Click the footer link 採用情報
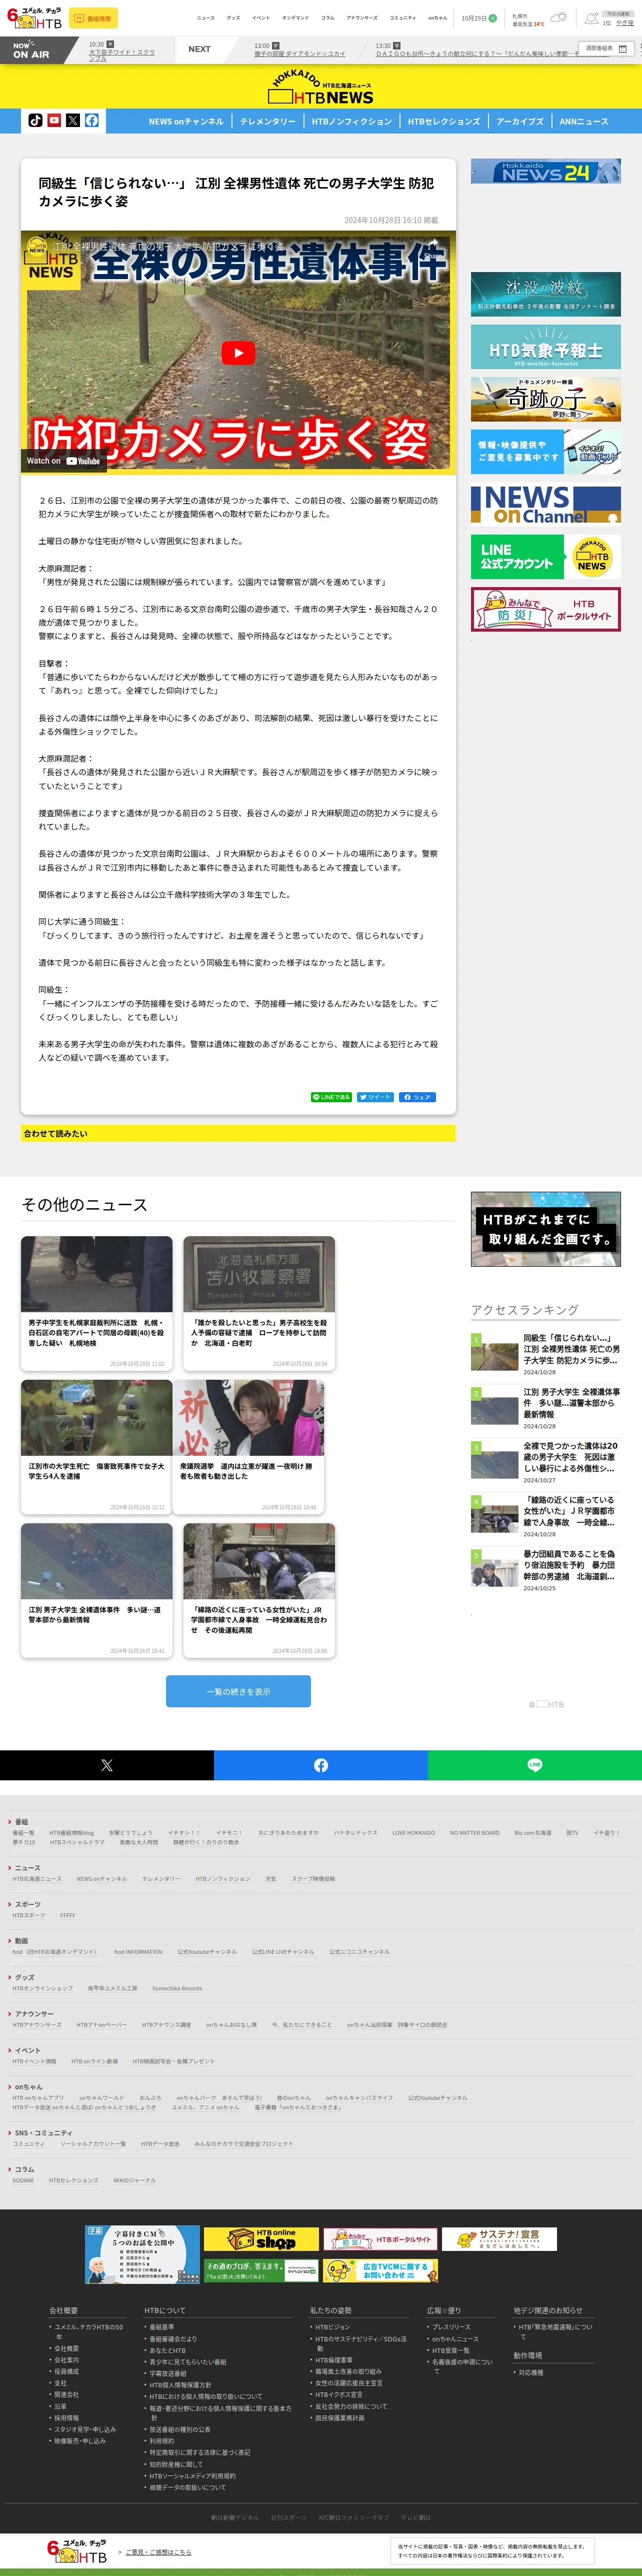The height and width of the screenshot is (2576, 642). click(66, 2418)
